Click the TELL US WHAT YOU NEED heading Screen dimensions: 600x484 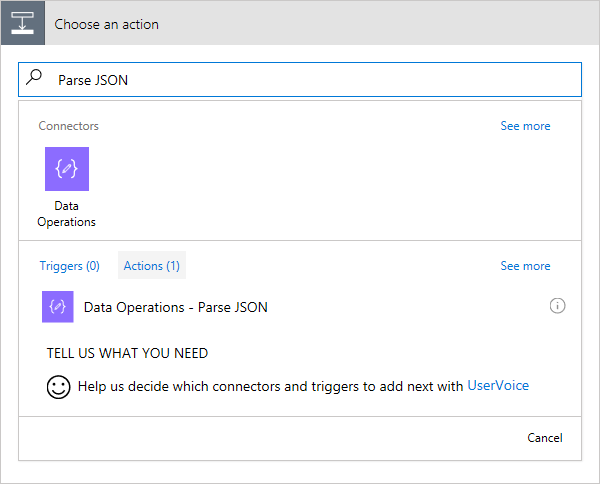[x=127, y=353]
